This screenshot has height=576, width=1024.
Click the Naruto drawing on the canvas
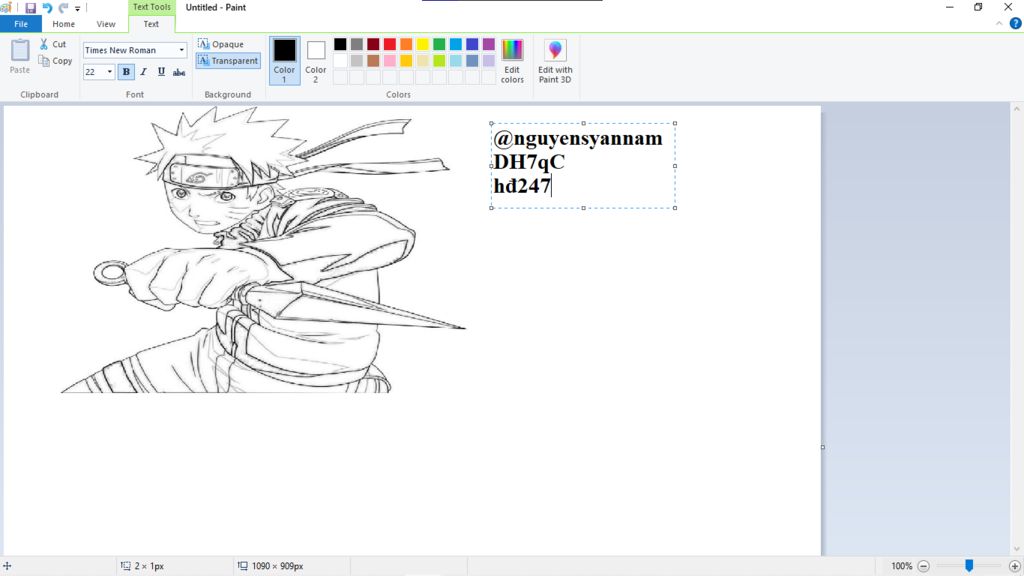(x=264, y=250)
